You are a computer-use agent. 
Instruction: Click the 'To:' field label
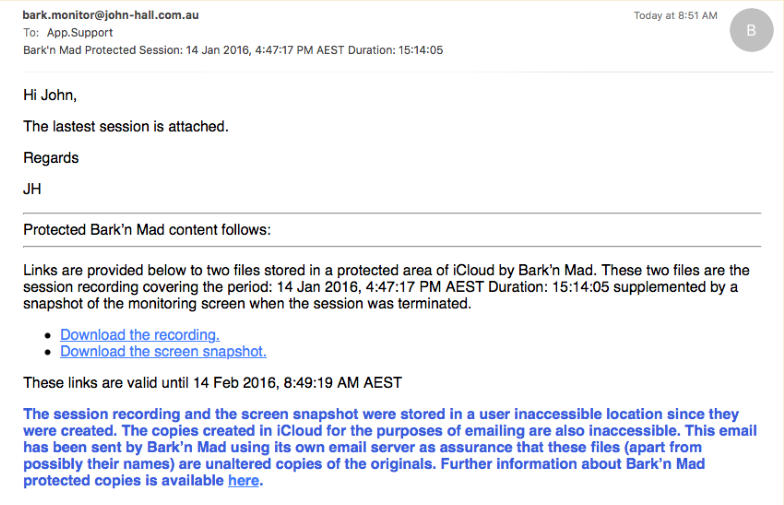click(x=30, y=32)
